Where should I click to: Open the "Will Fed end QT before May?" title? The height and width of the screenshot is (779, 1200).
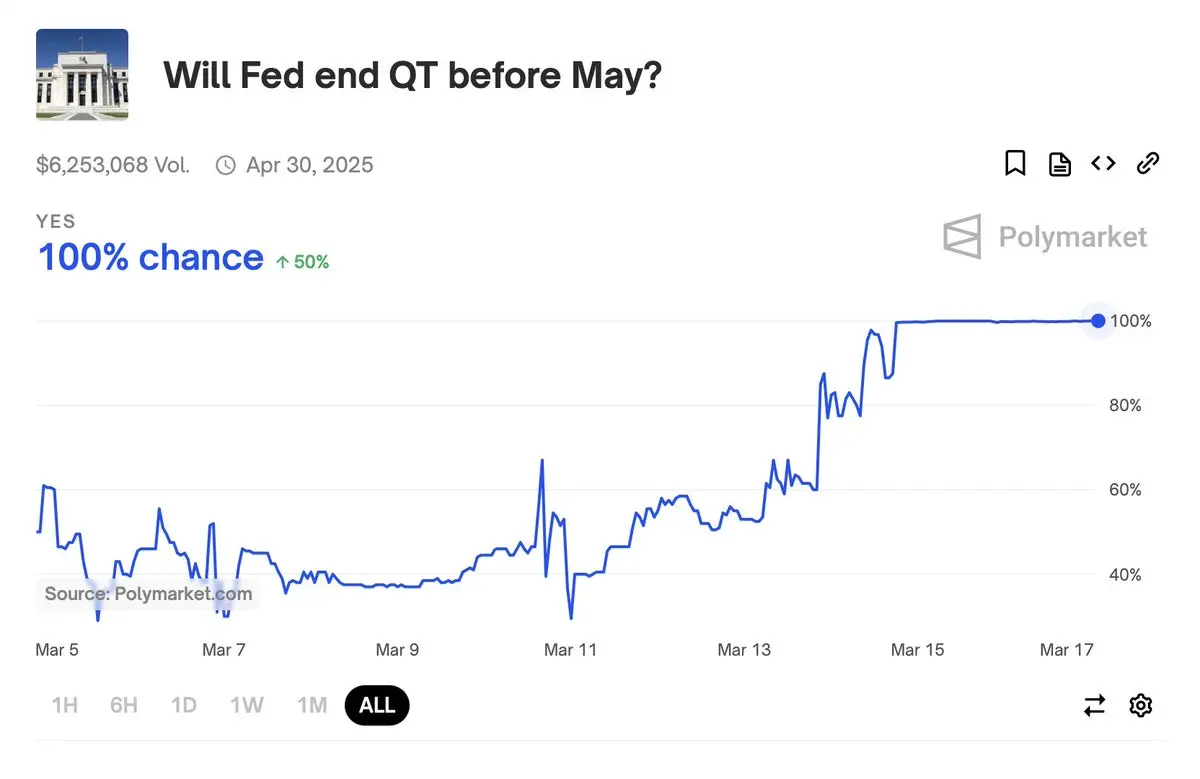(x=412, y=76)
